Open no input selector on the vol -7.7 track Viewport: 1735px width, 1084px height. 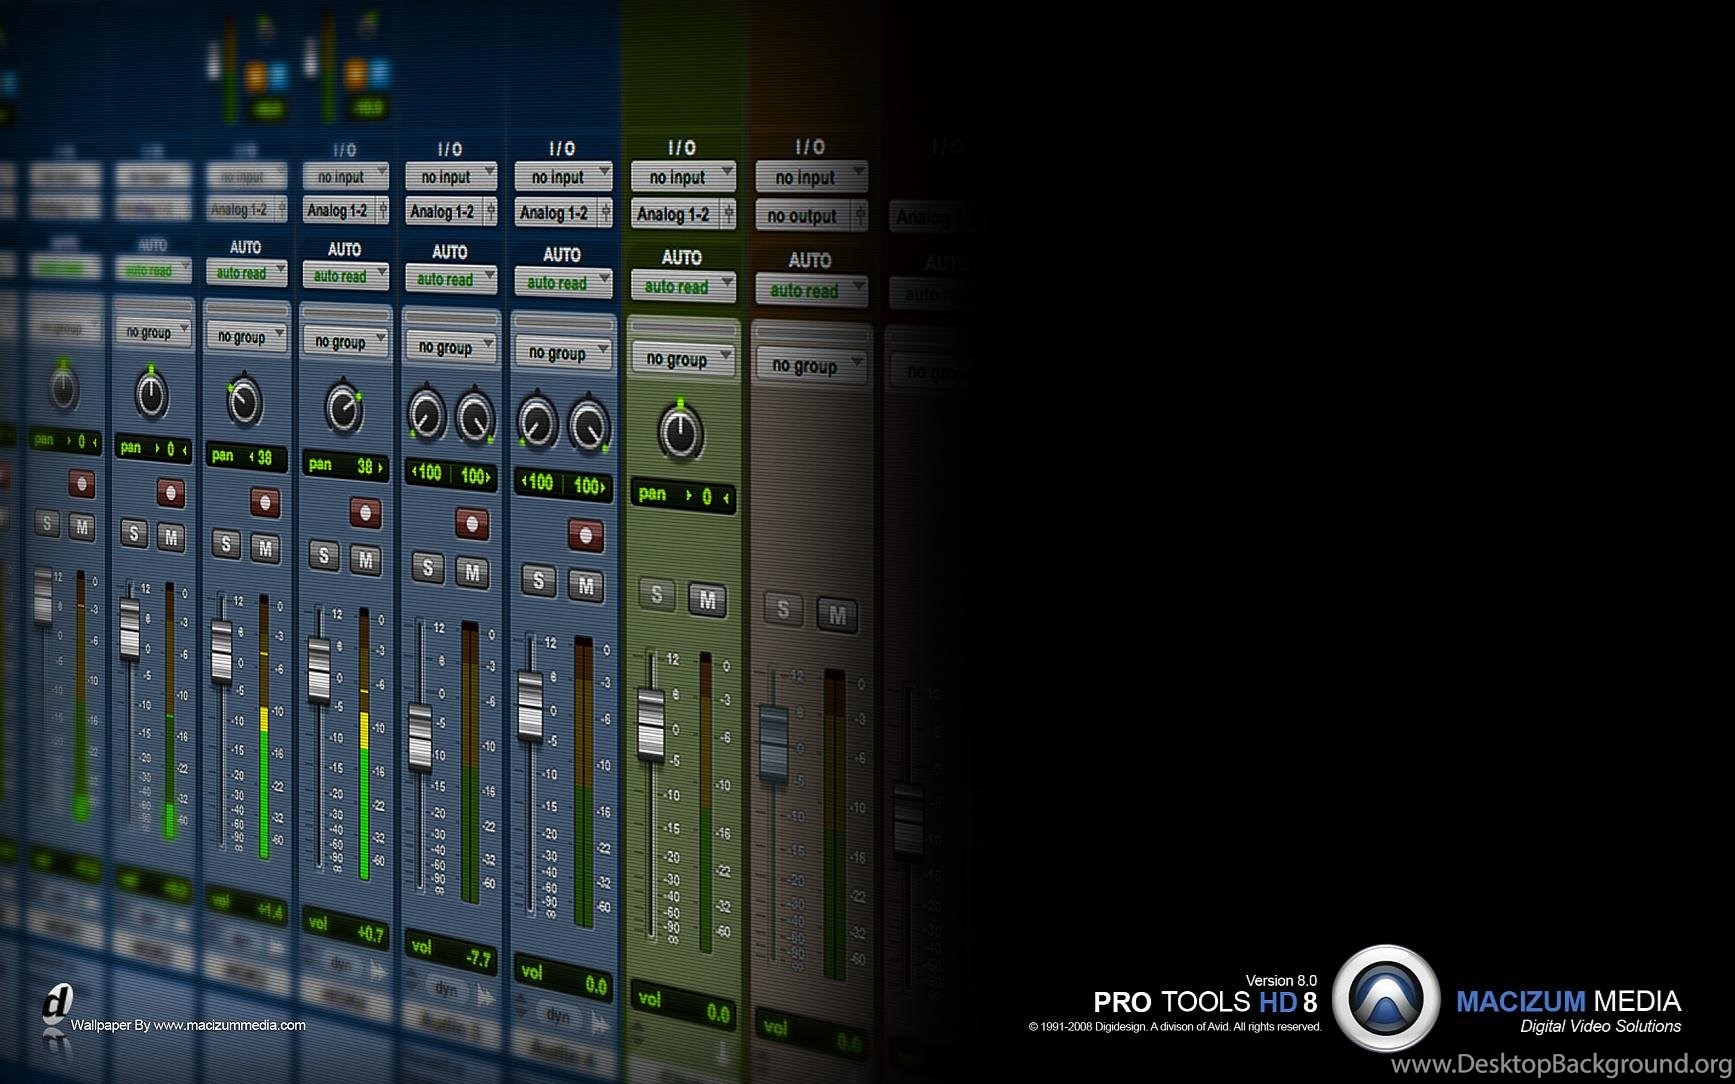[x=451, y=177]
